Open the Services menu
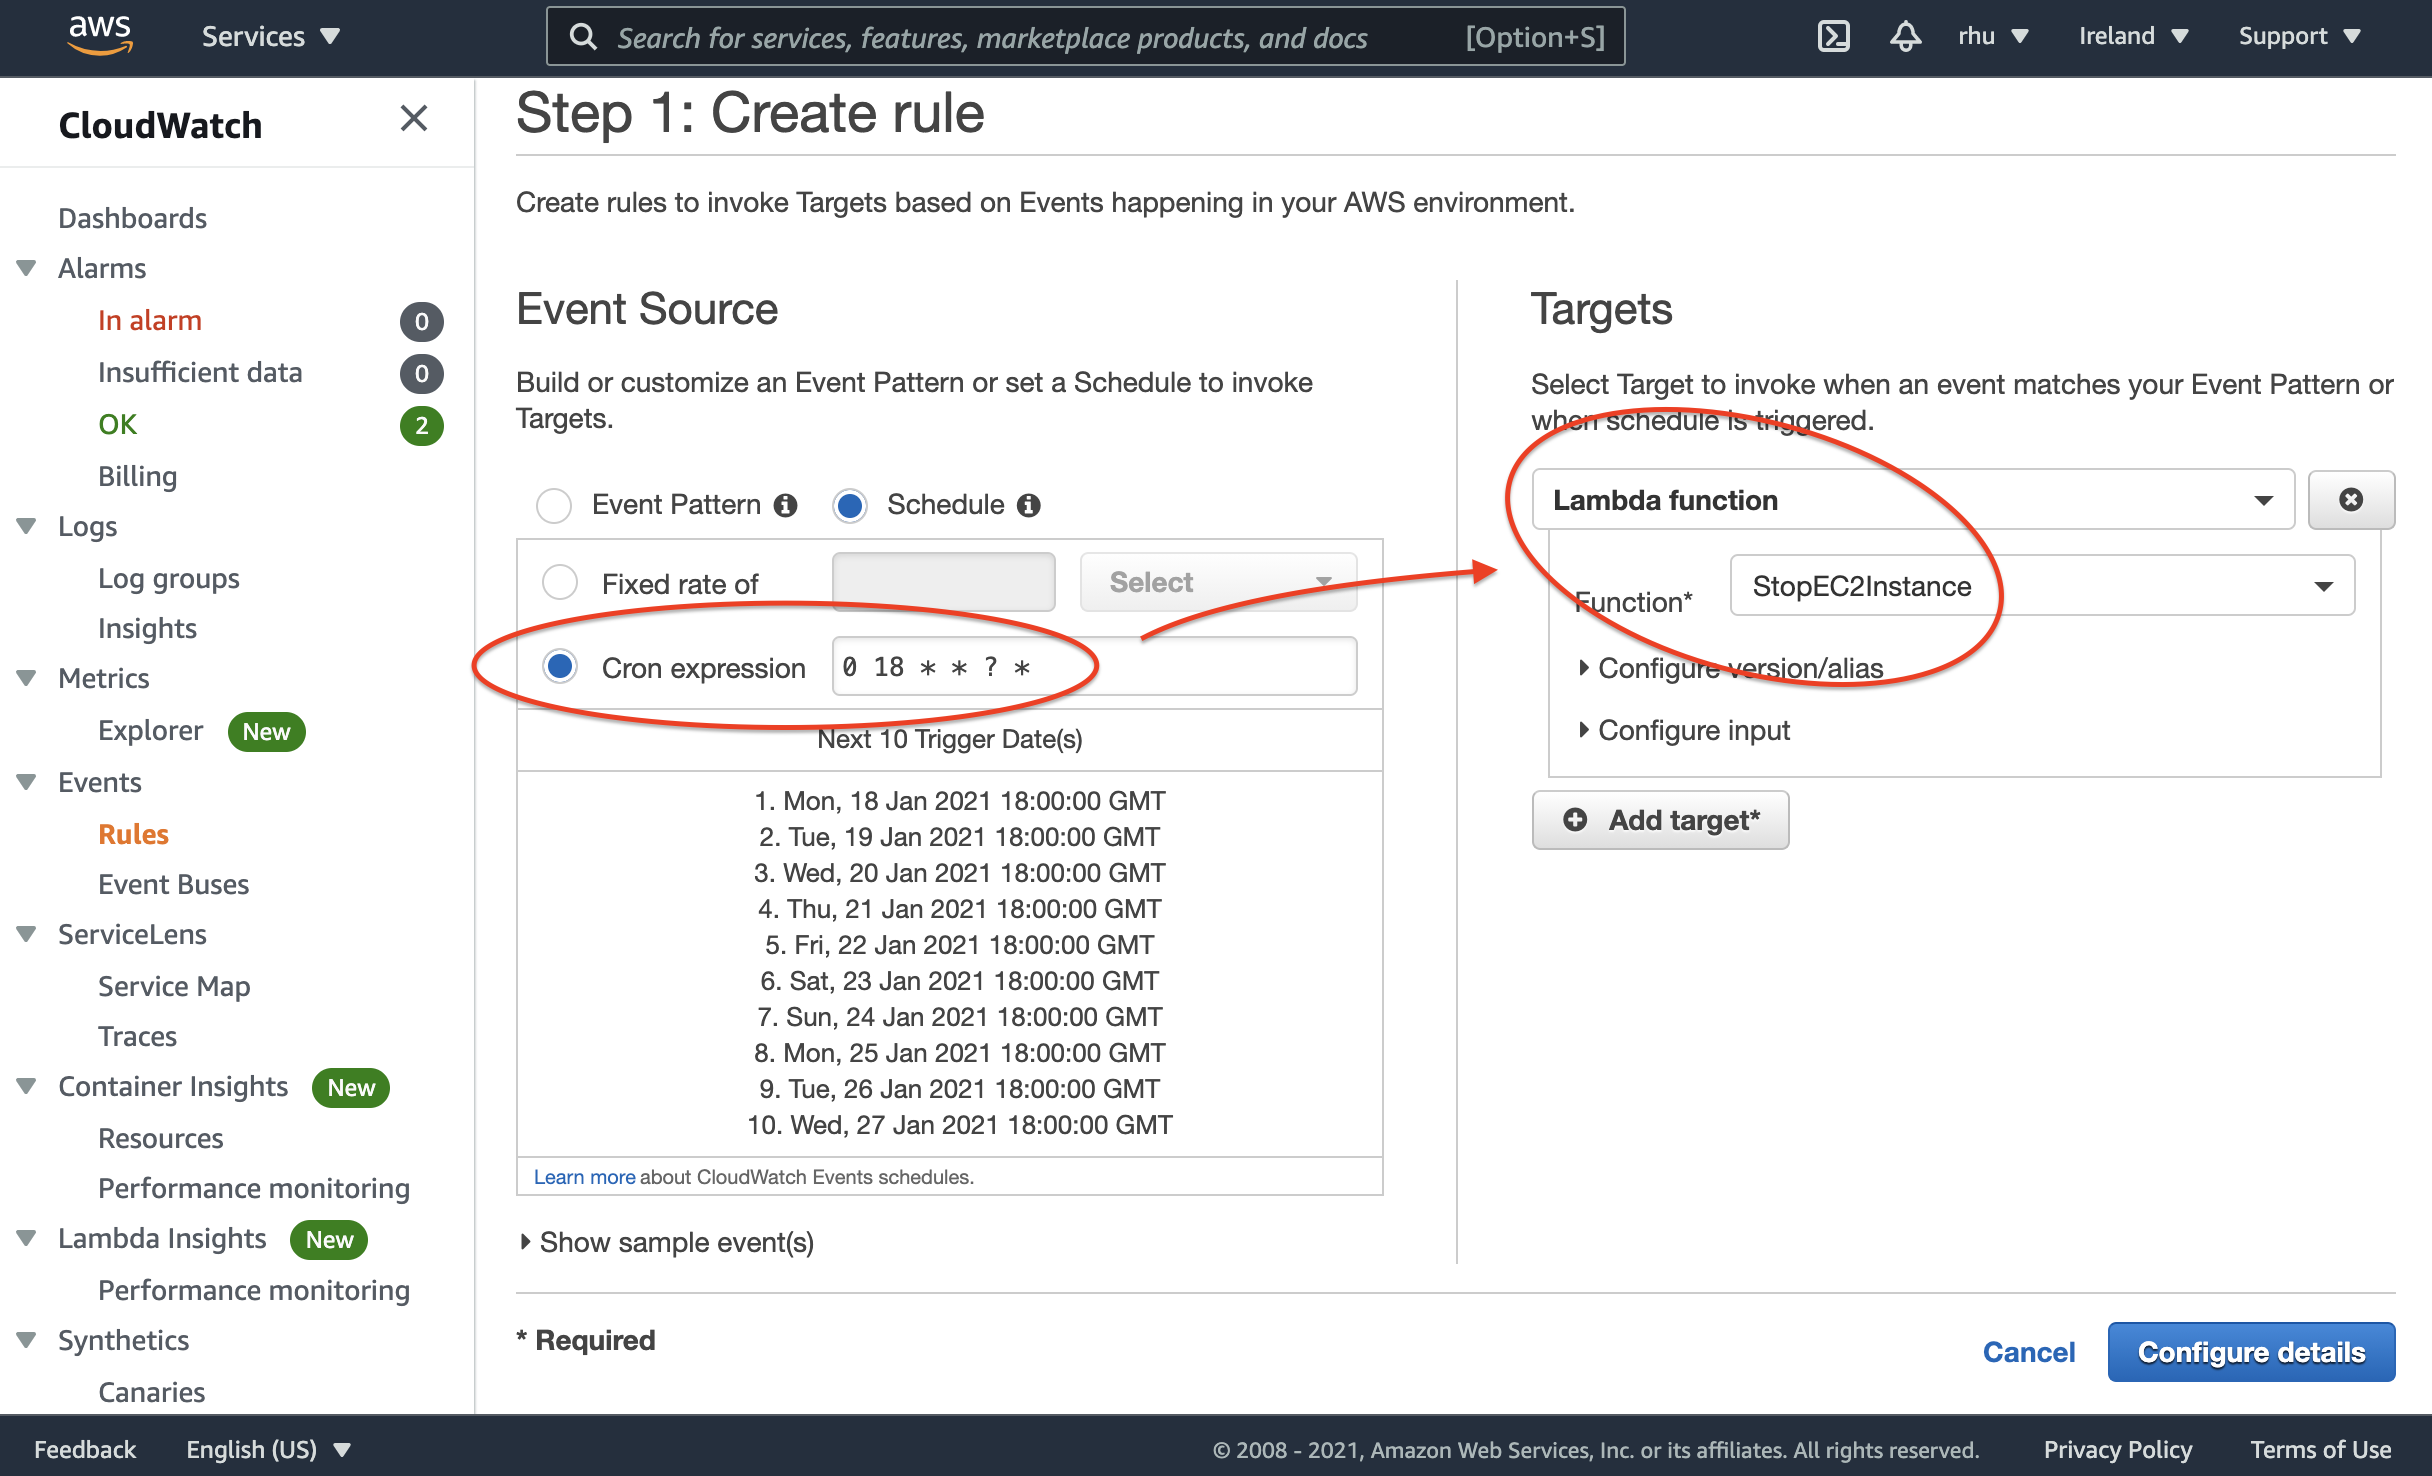 coord(271,36)
